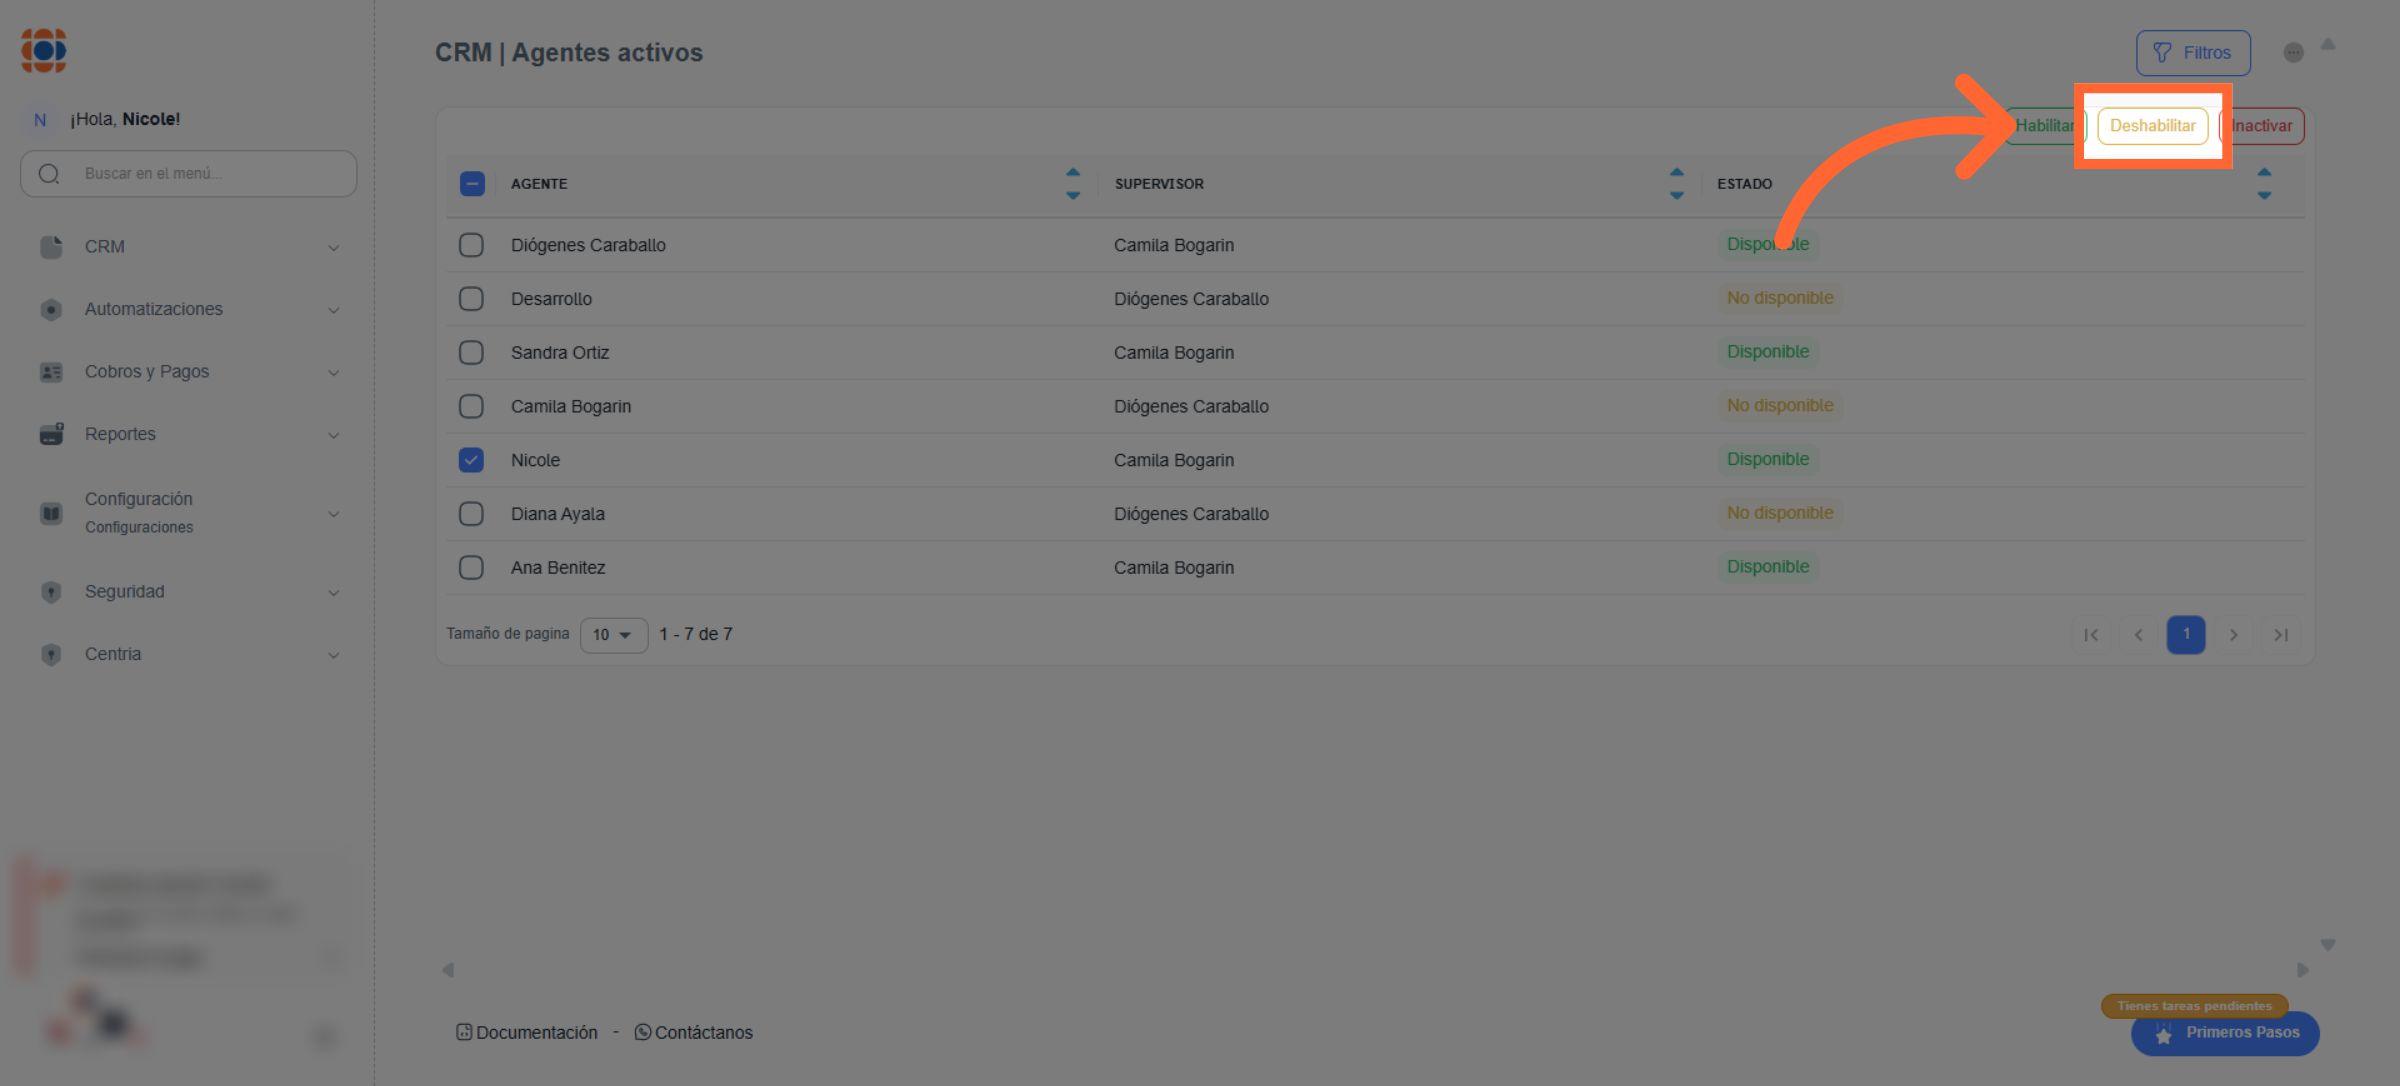Expand the Automatizaciones menu chevron
The height and width of the screenshot is (1086, 2400).
click(x=333, y=310)
